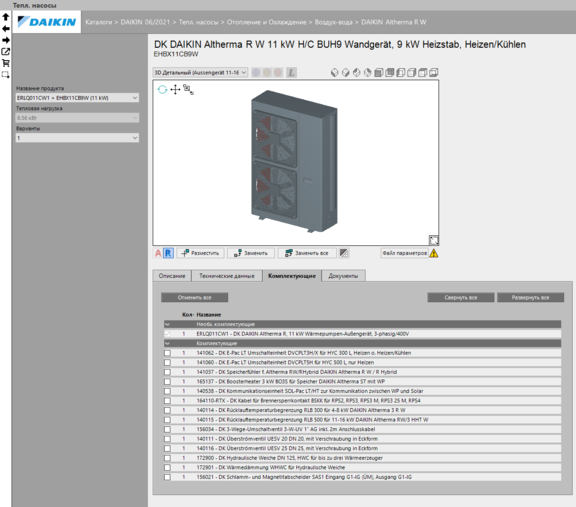Check the 140114 Rücklauftemperaturbegrenzung RLB 300 checkbox
The height and width of the screenshot is (507, 576).
point(168,410)
